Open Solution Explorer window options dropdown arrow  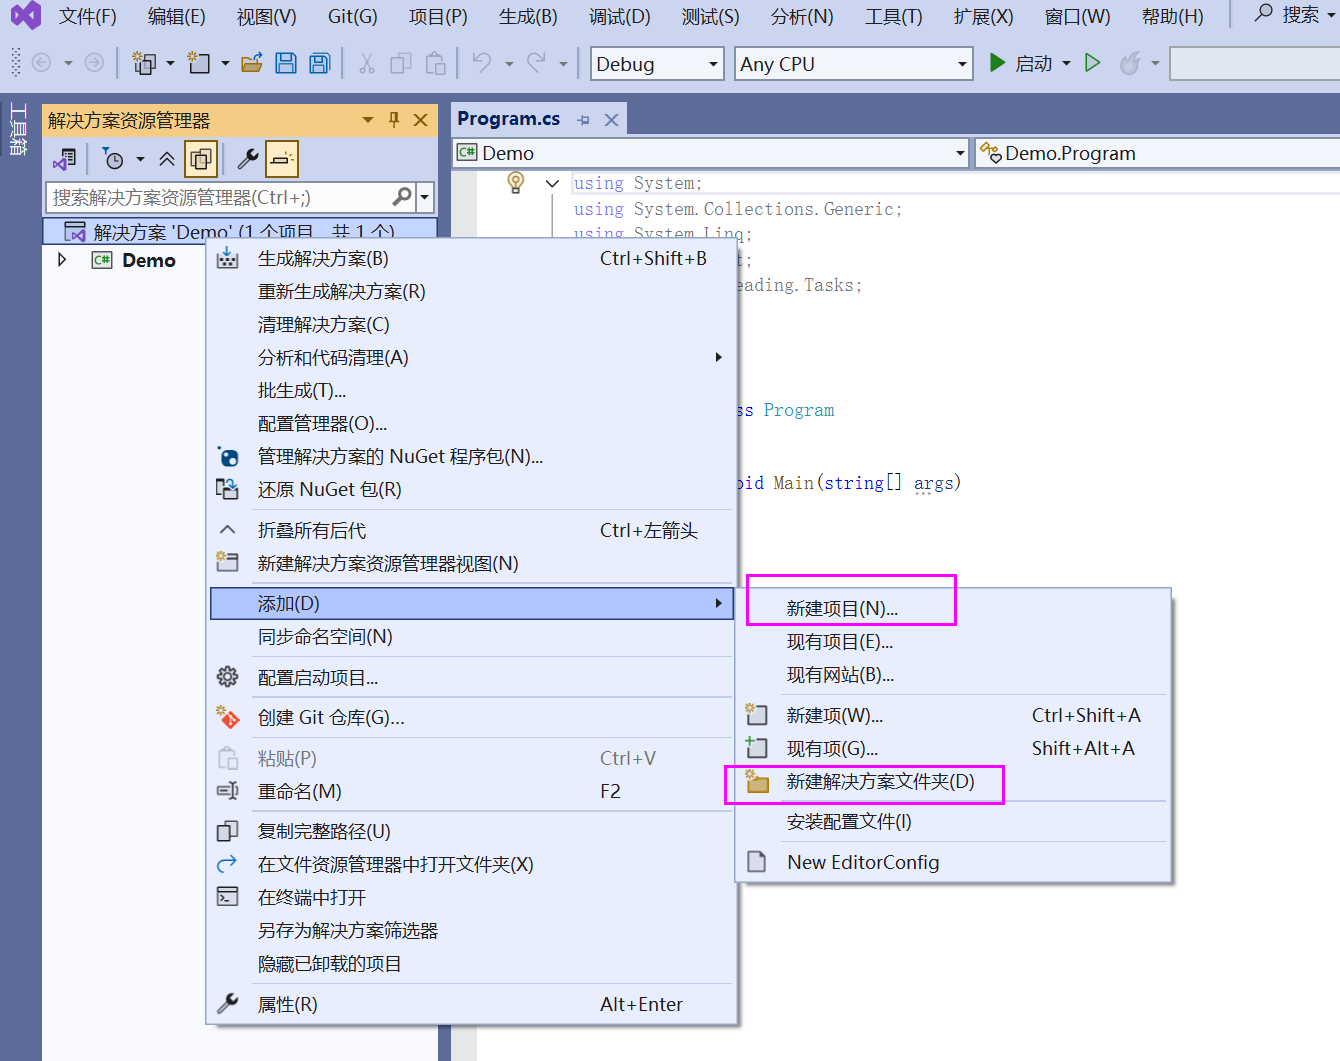(368, 120)
